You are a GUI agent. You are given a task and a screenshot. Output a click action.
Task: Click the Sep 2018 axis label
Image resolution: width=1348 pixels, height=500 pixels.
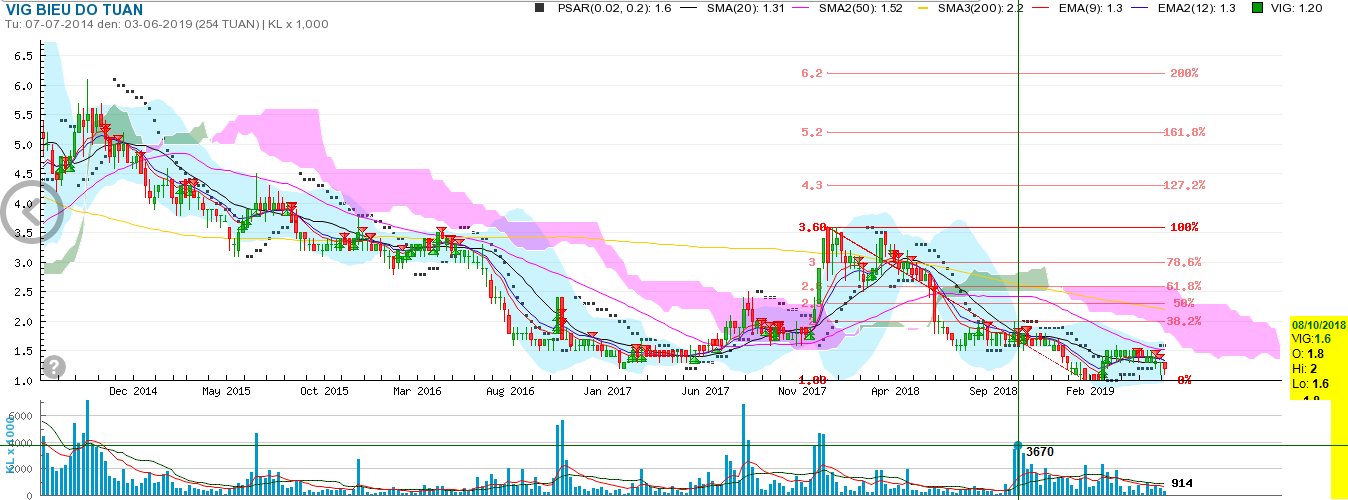click(992, 391)
